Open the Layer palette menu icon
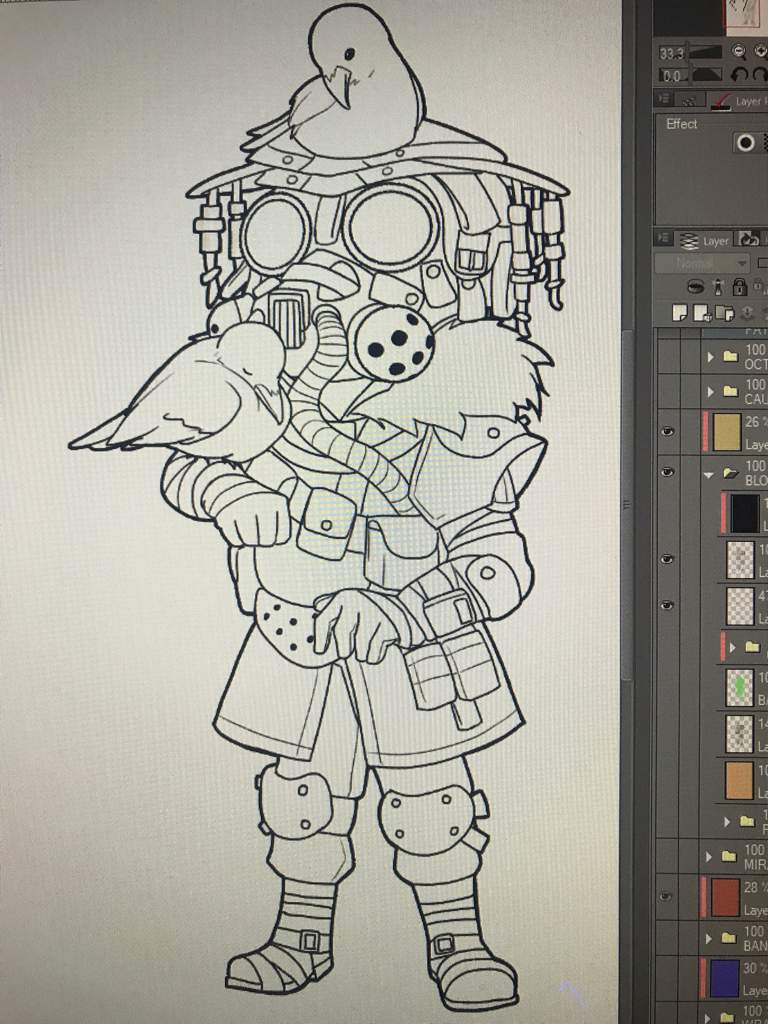 point(664,240)
